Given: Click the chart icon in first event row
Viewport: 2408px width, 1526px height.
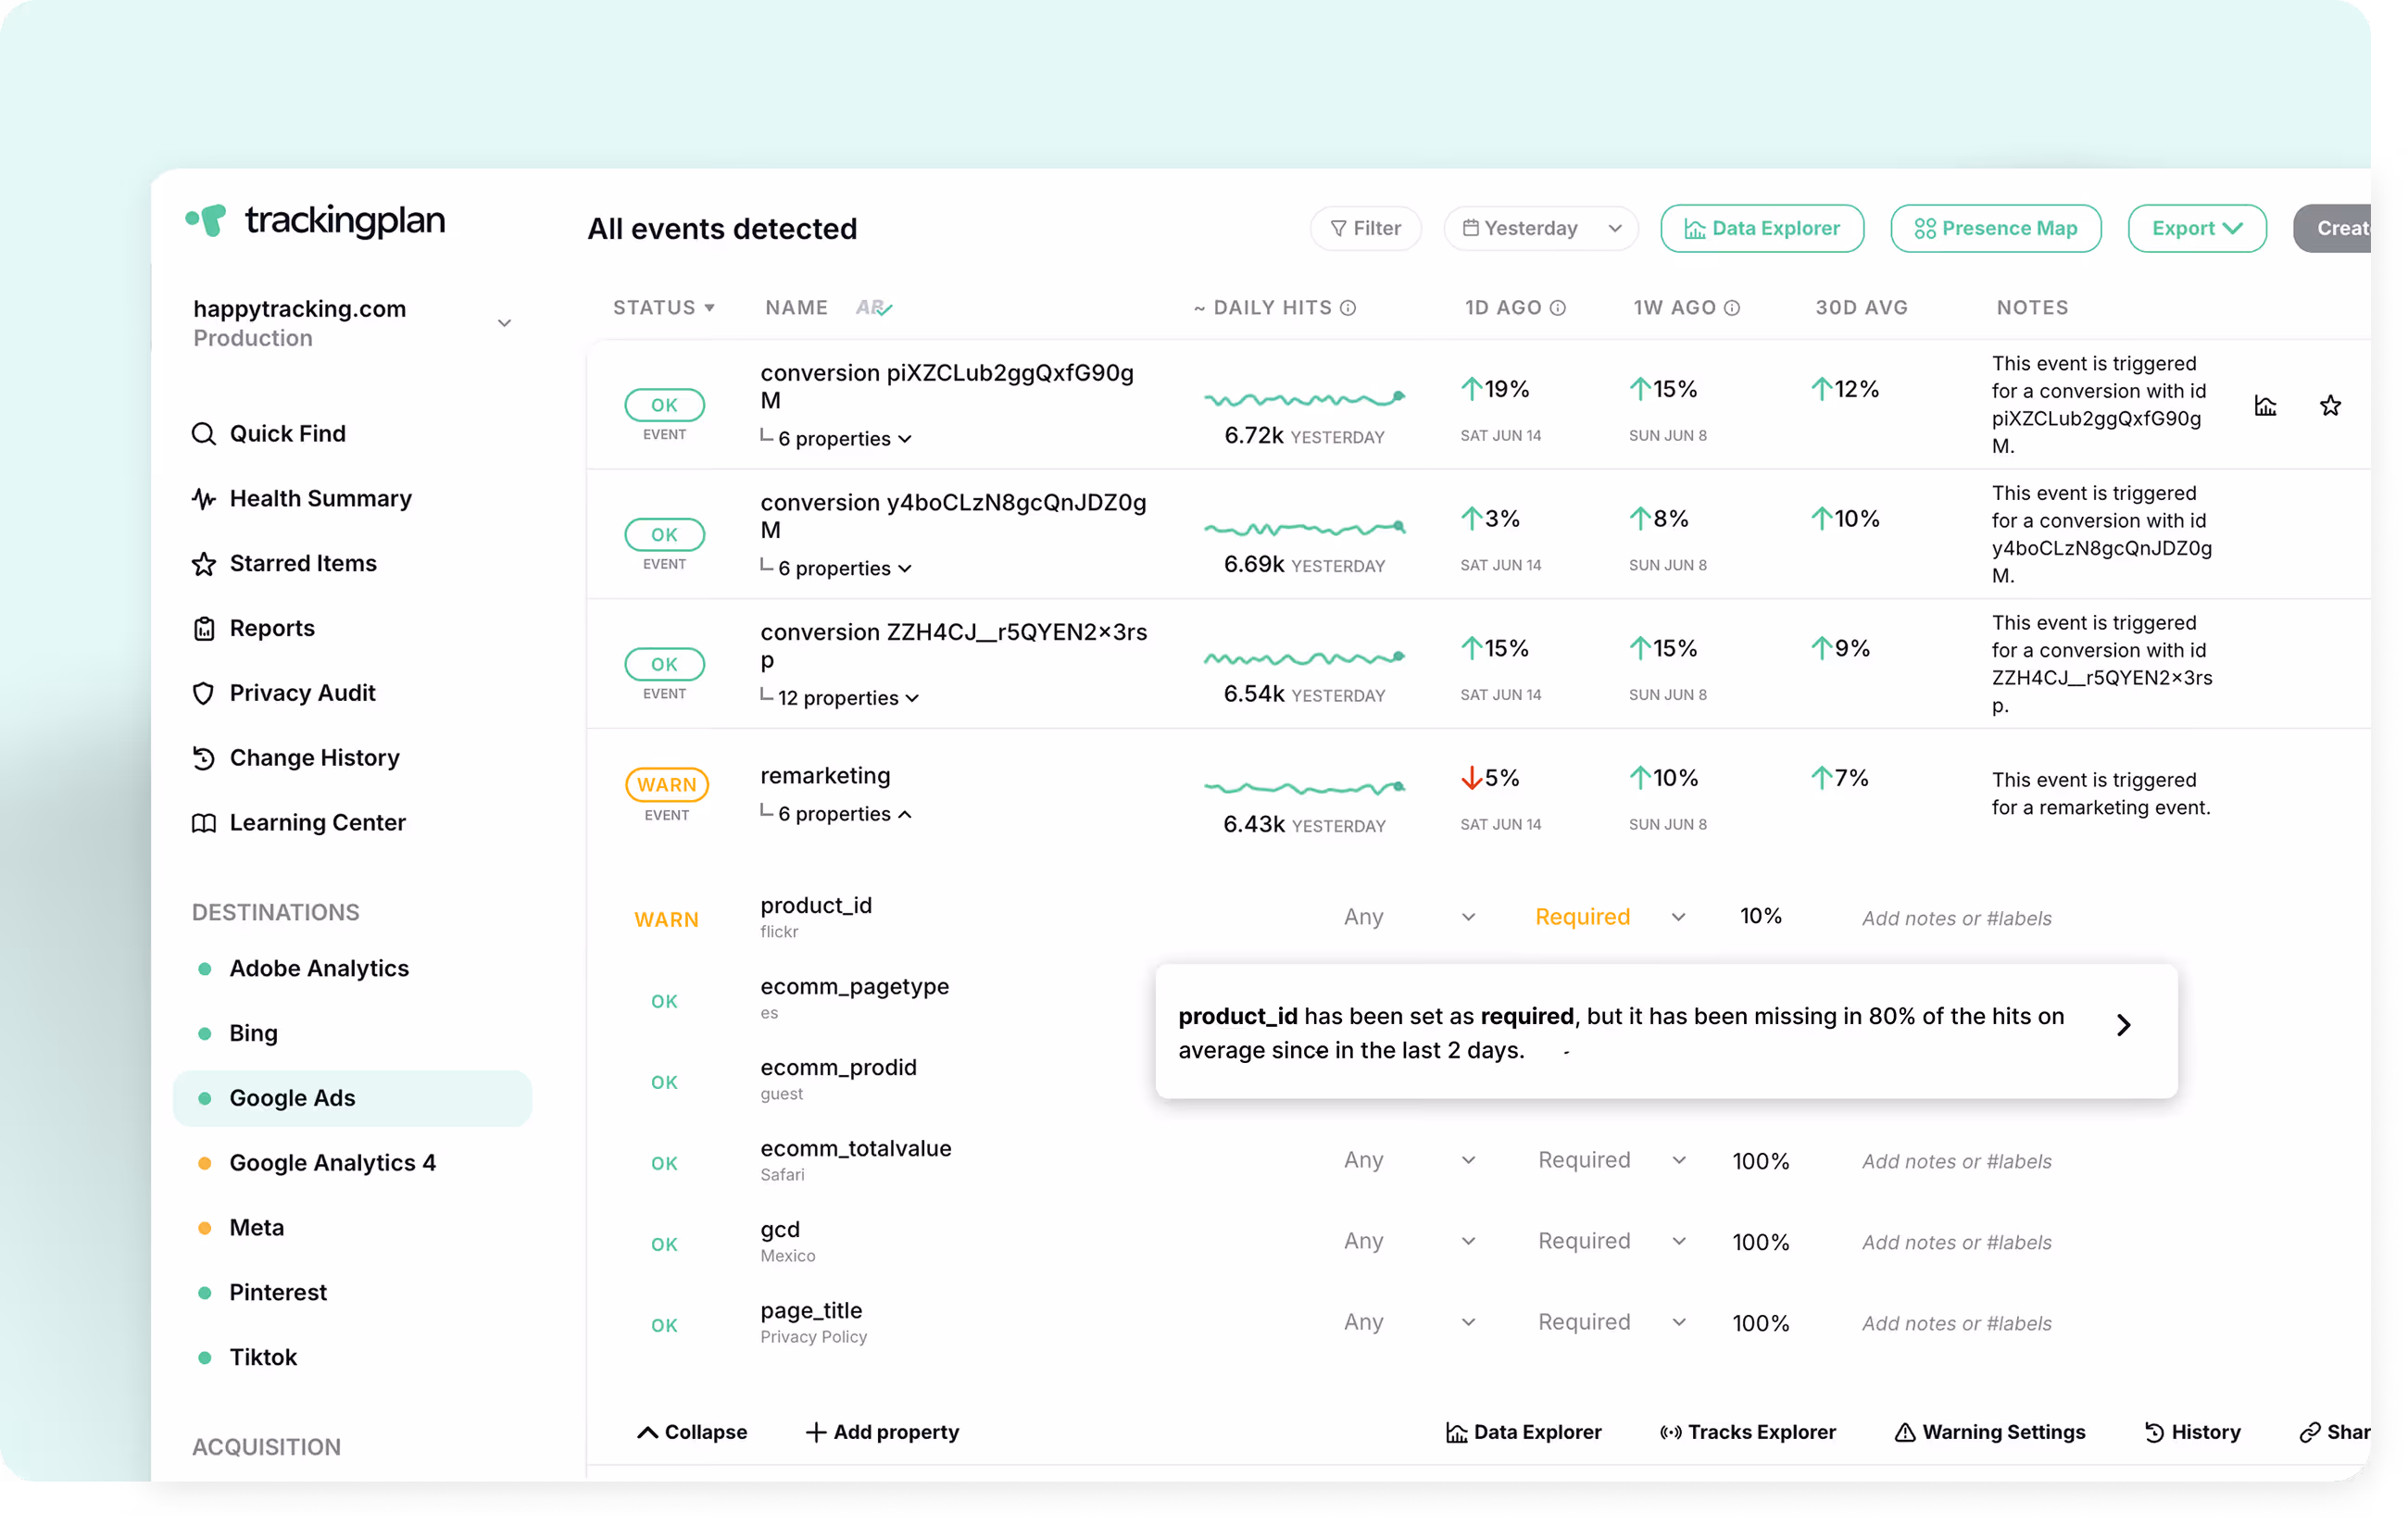Looking at the screenshot, I should (2265, 406).
